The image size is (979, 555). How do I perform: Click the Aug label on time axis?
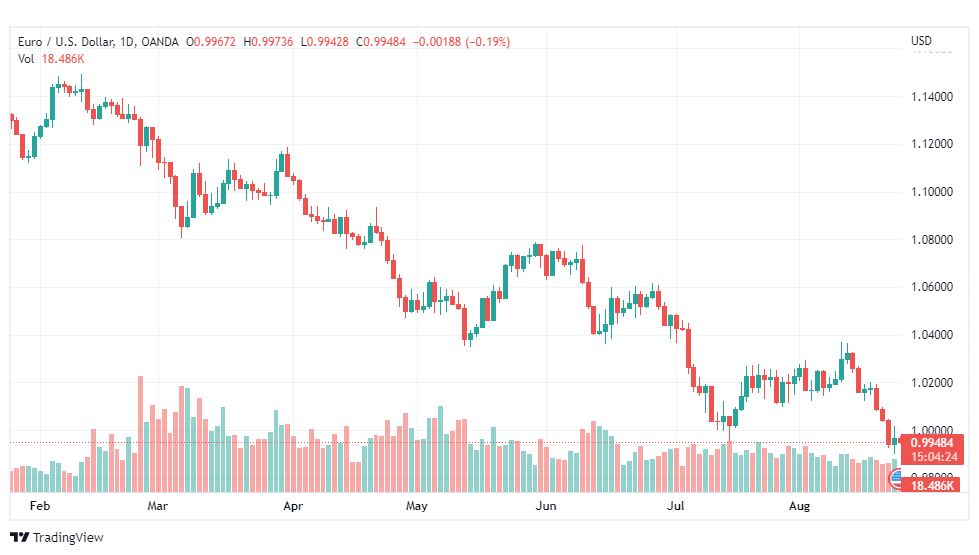799,506
